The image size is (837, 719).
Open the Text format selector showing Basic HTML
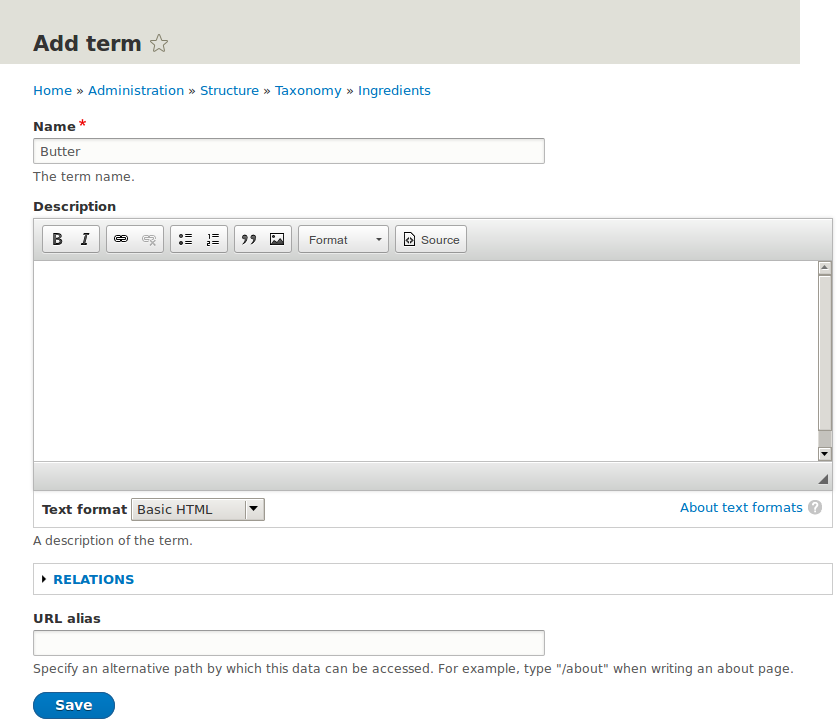[197, 509]
